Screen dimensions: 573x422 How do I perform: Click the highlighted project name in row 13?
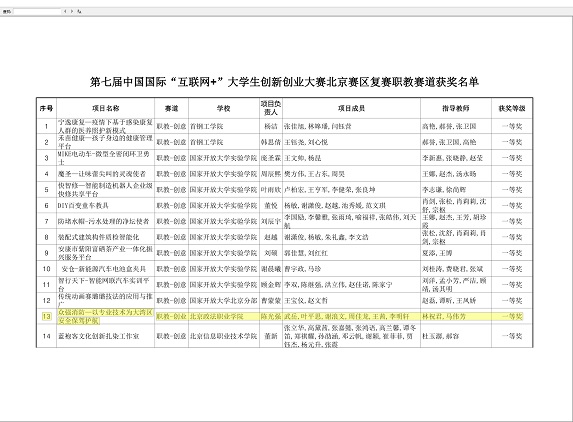[x=105, y=316]
